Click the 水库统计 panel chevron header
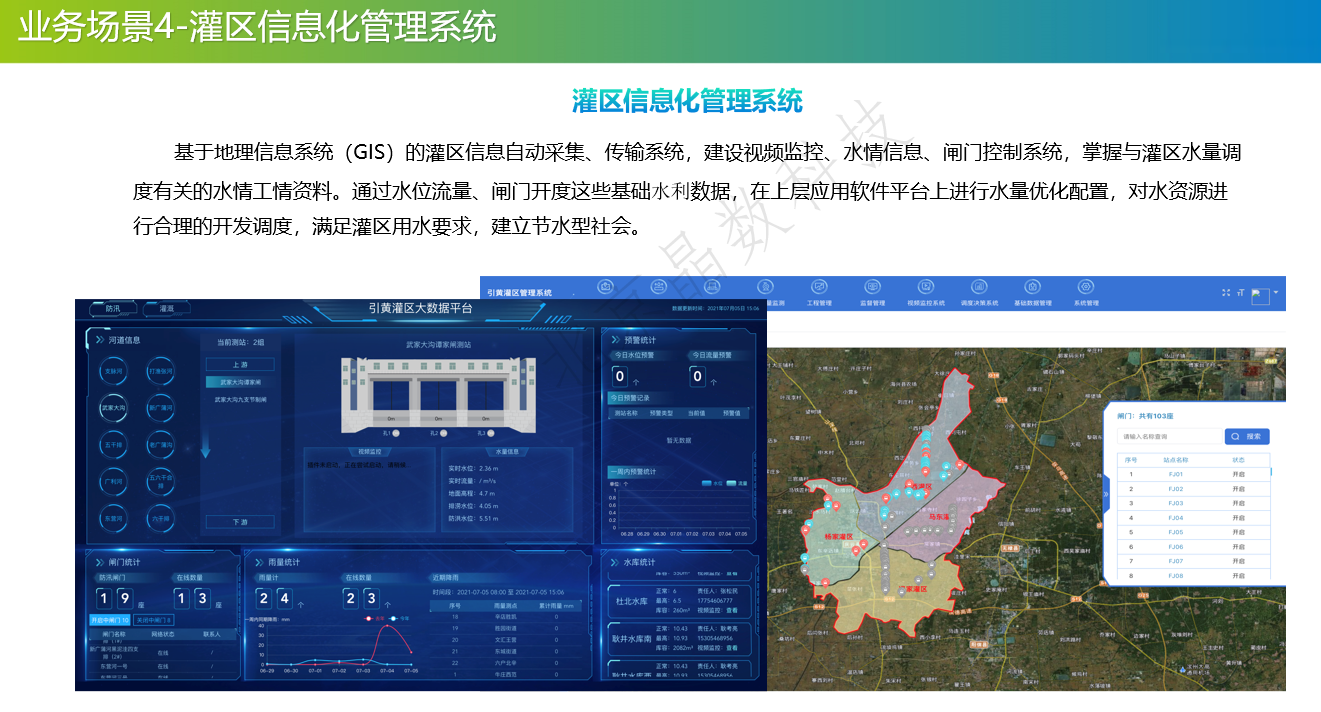Image resolution: width=1321 pixels, height=712 pixels. [632, 562]
